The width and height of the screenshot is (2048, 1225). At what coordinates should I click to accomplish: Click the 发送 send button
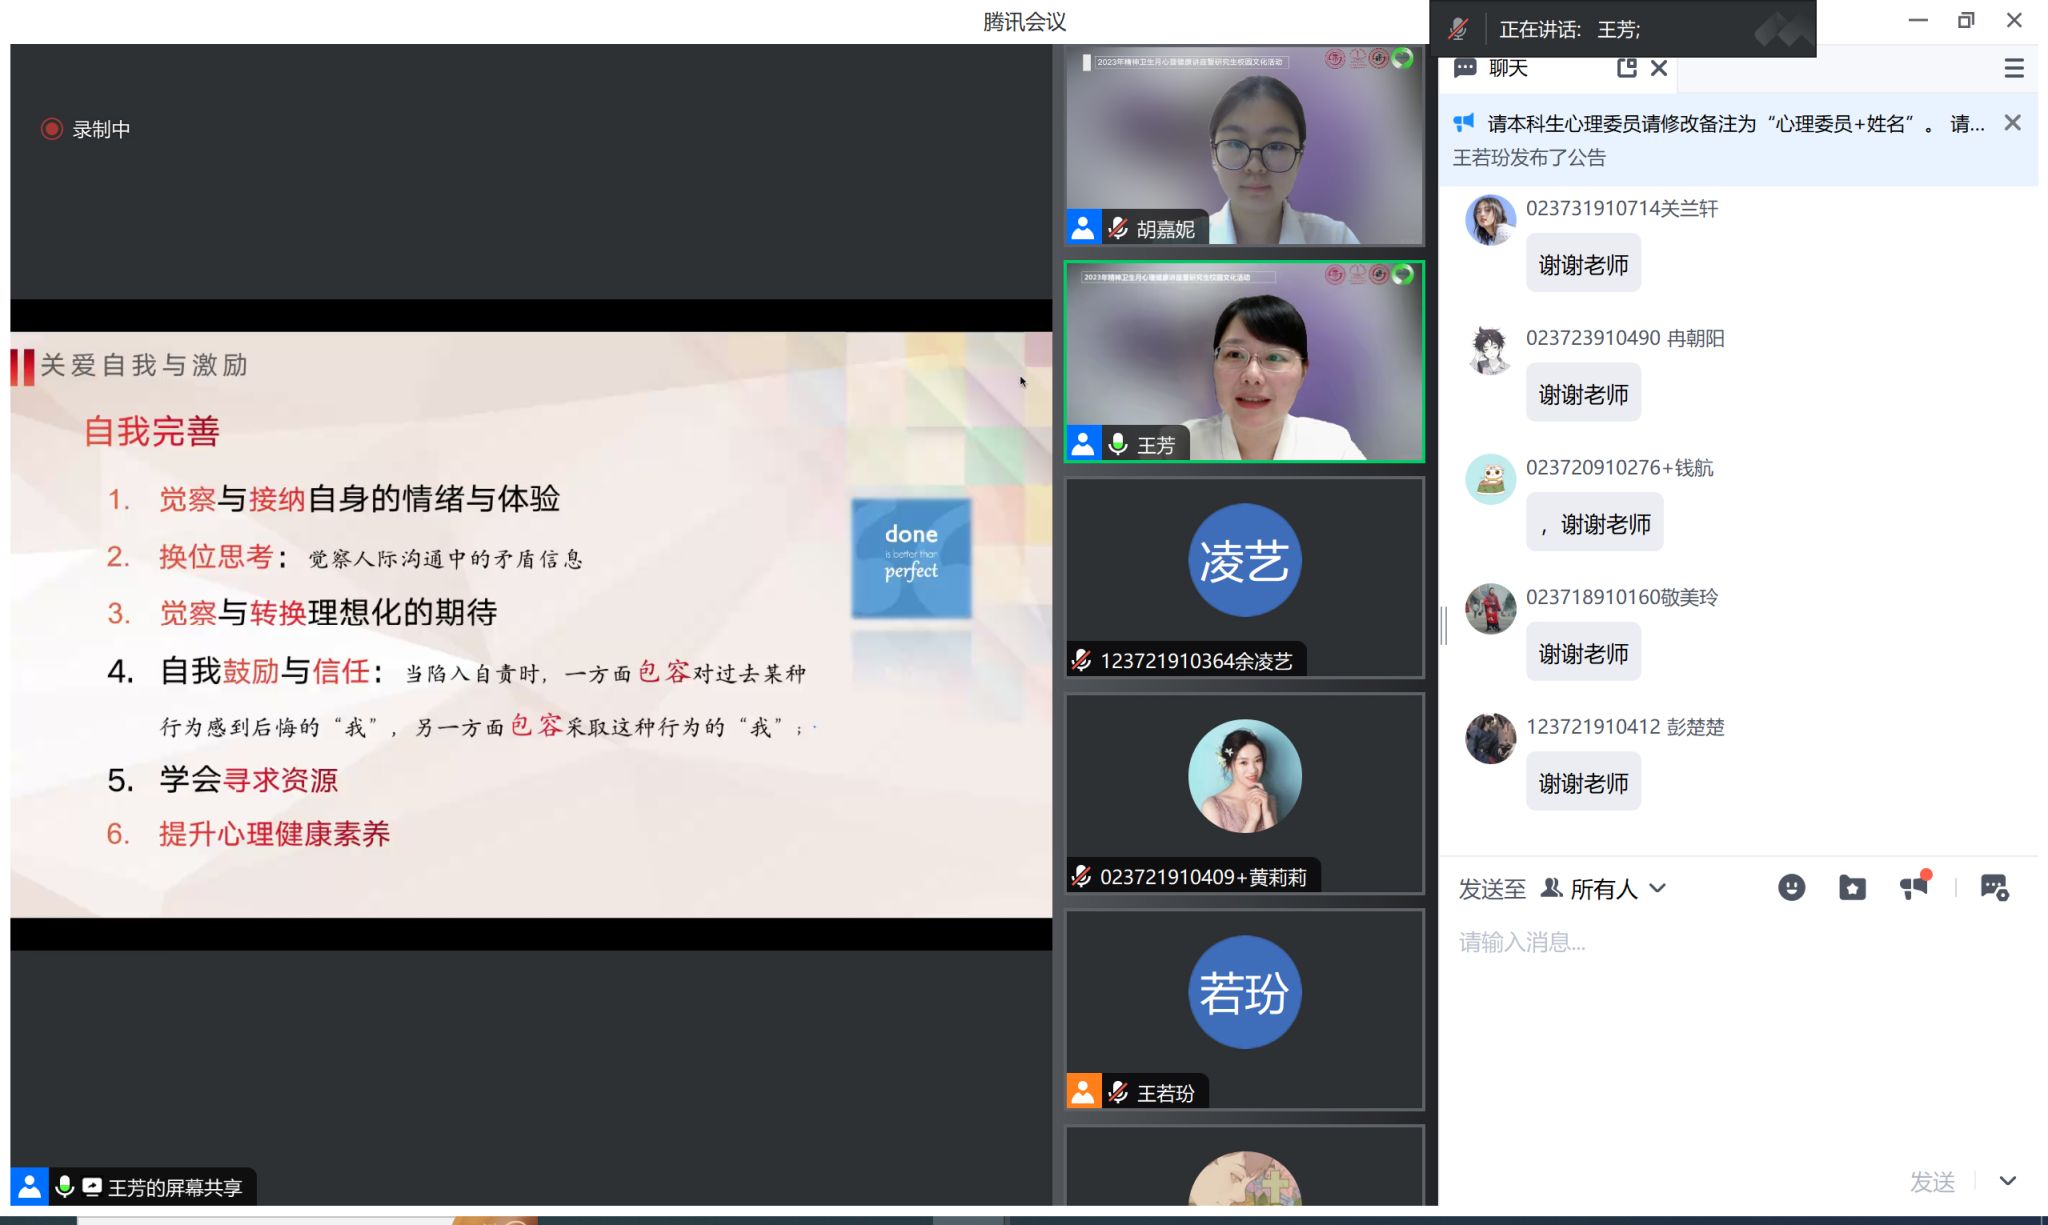1932,1182
